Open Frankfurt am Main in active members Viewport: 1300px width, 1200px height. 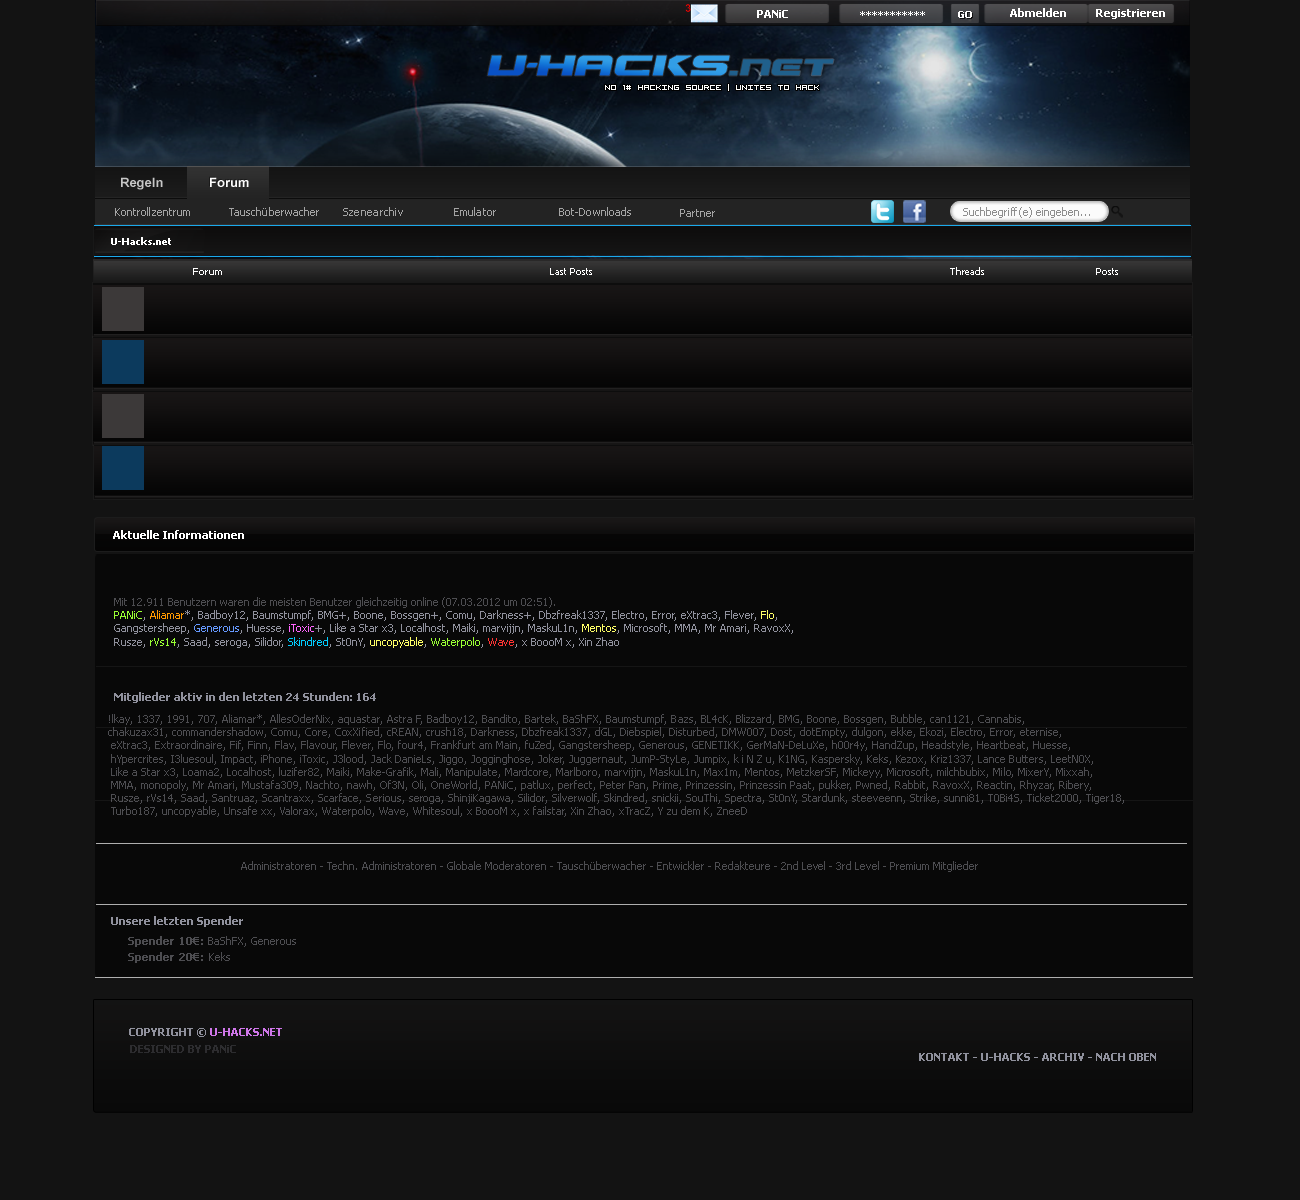click(x=474, y=745)
